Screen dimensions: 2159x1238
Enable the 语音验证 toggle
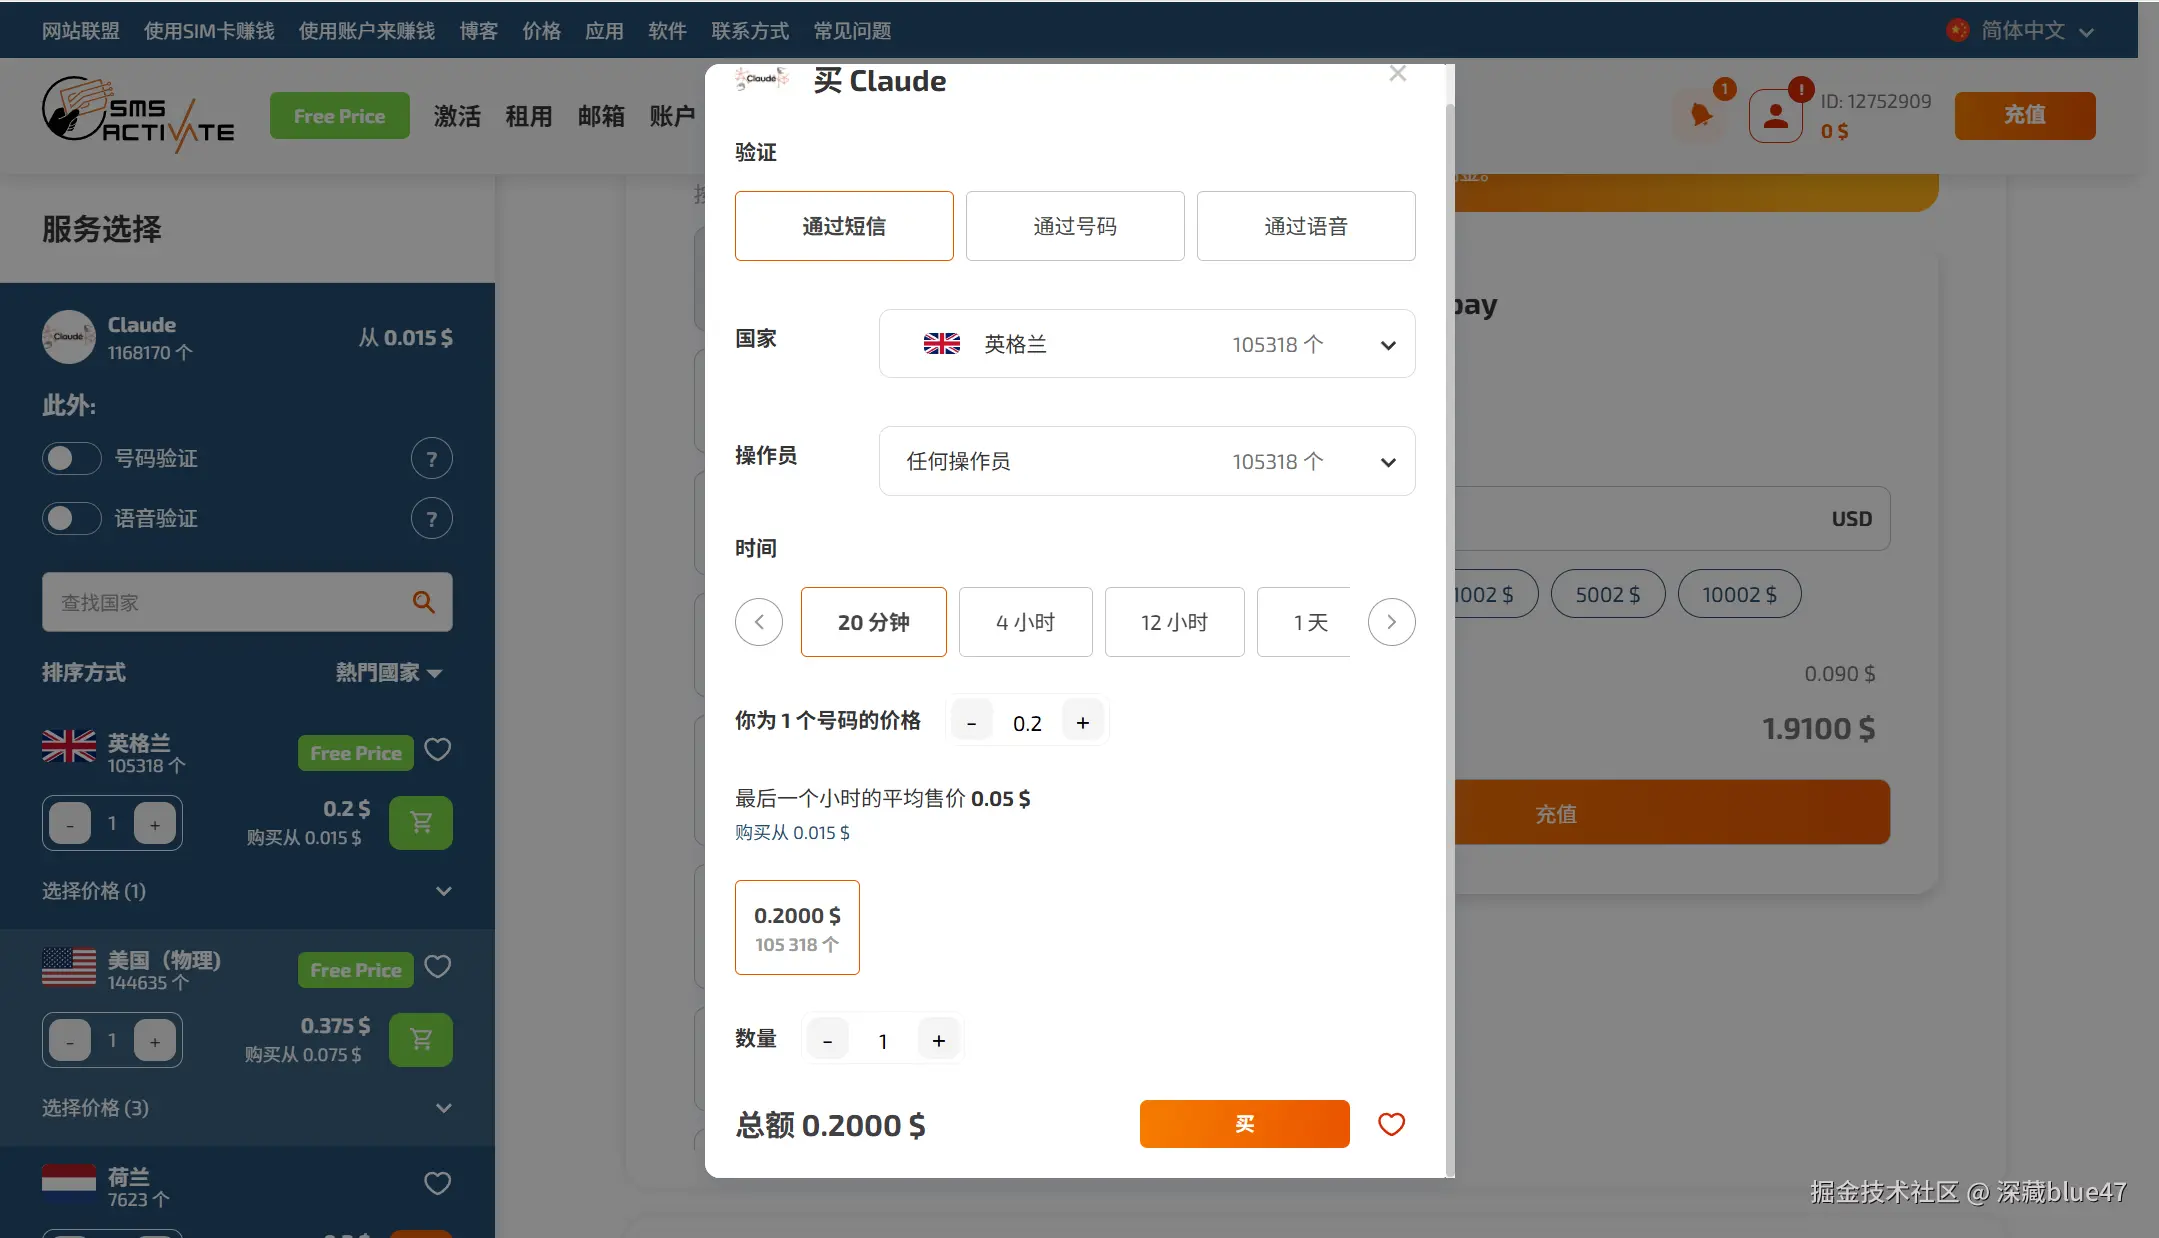pos(71,518)
